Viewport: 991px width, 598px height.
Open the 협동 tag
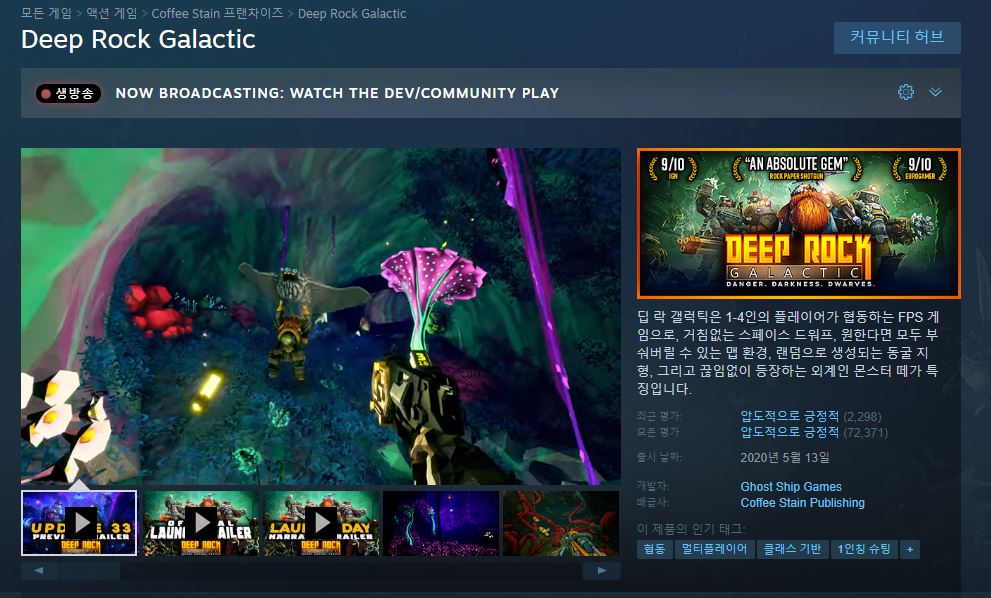coord(654,549)
